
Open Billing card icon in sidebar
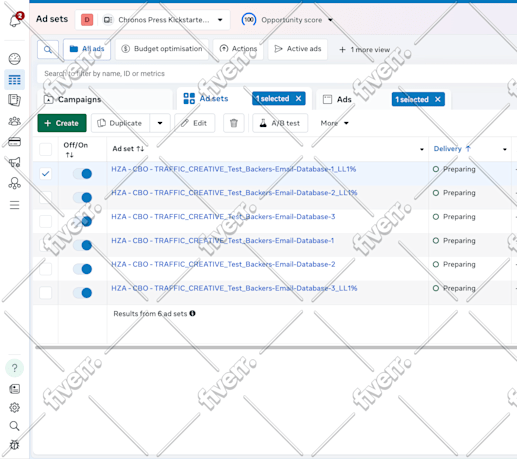click(x=14, y=142)
